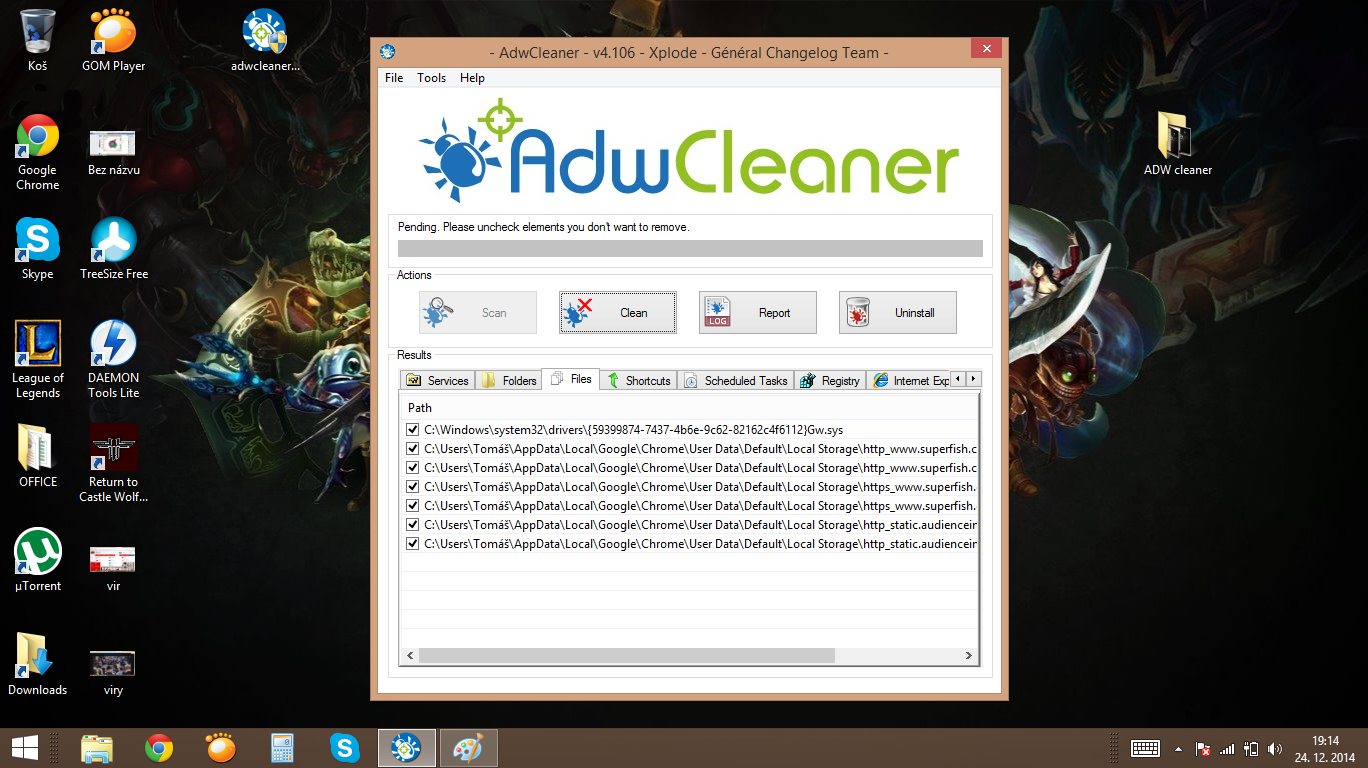
Task: Click the Report button
Action: 758,313
